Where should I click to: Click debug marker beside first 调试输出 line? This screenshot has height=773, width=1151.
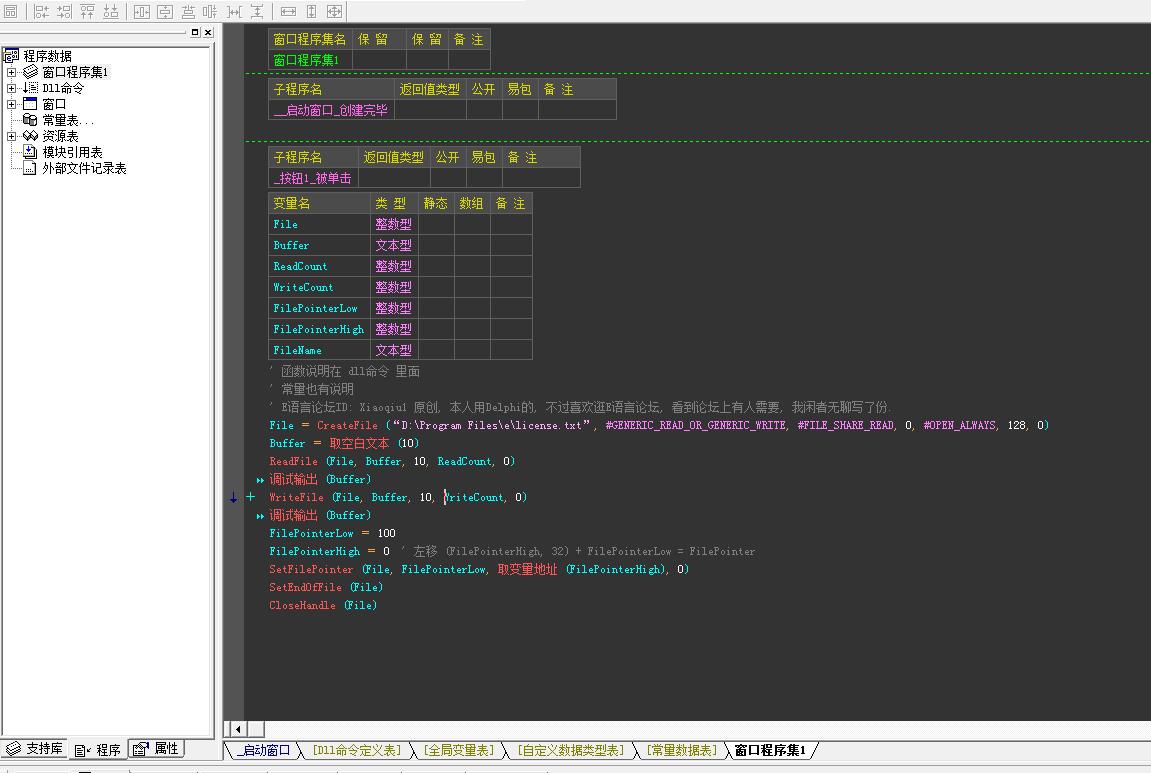point(260,480)
